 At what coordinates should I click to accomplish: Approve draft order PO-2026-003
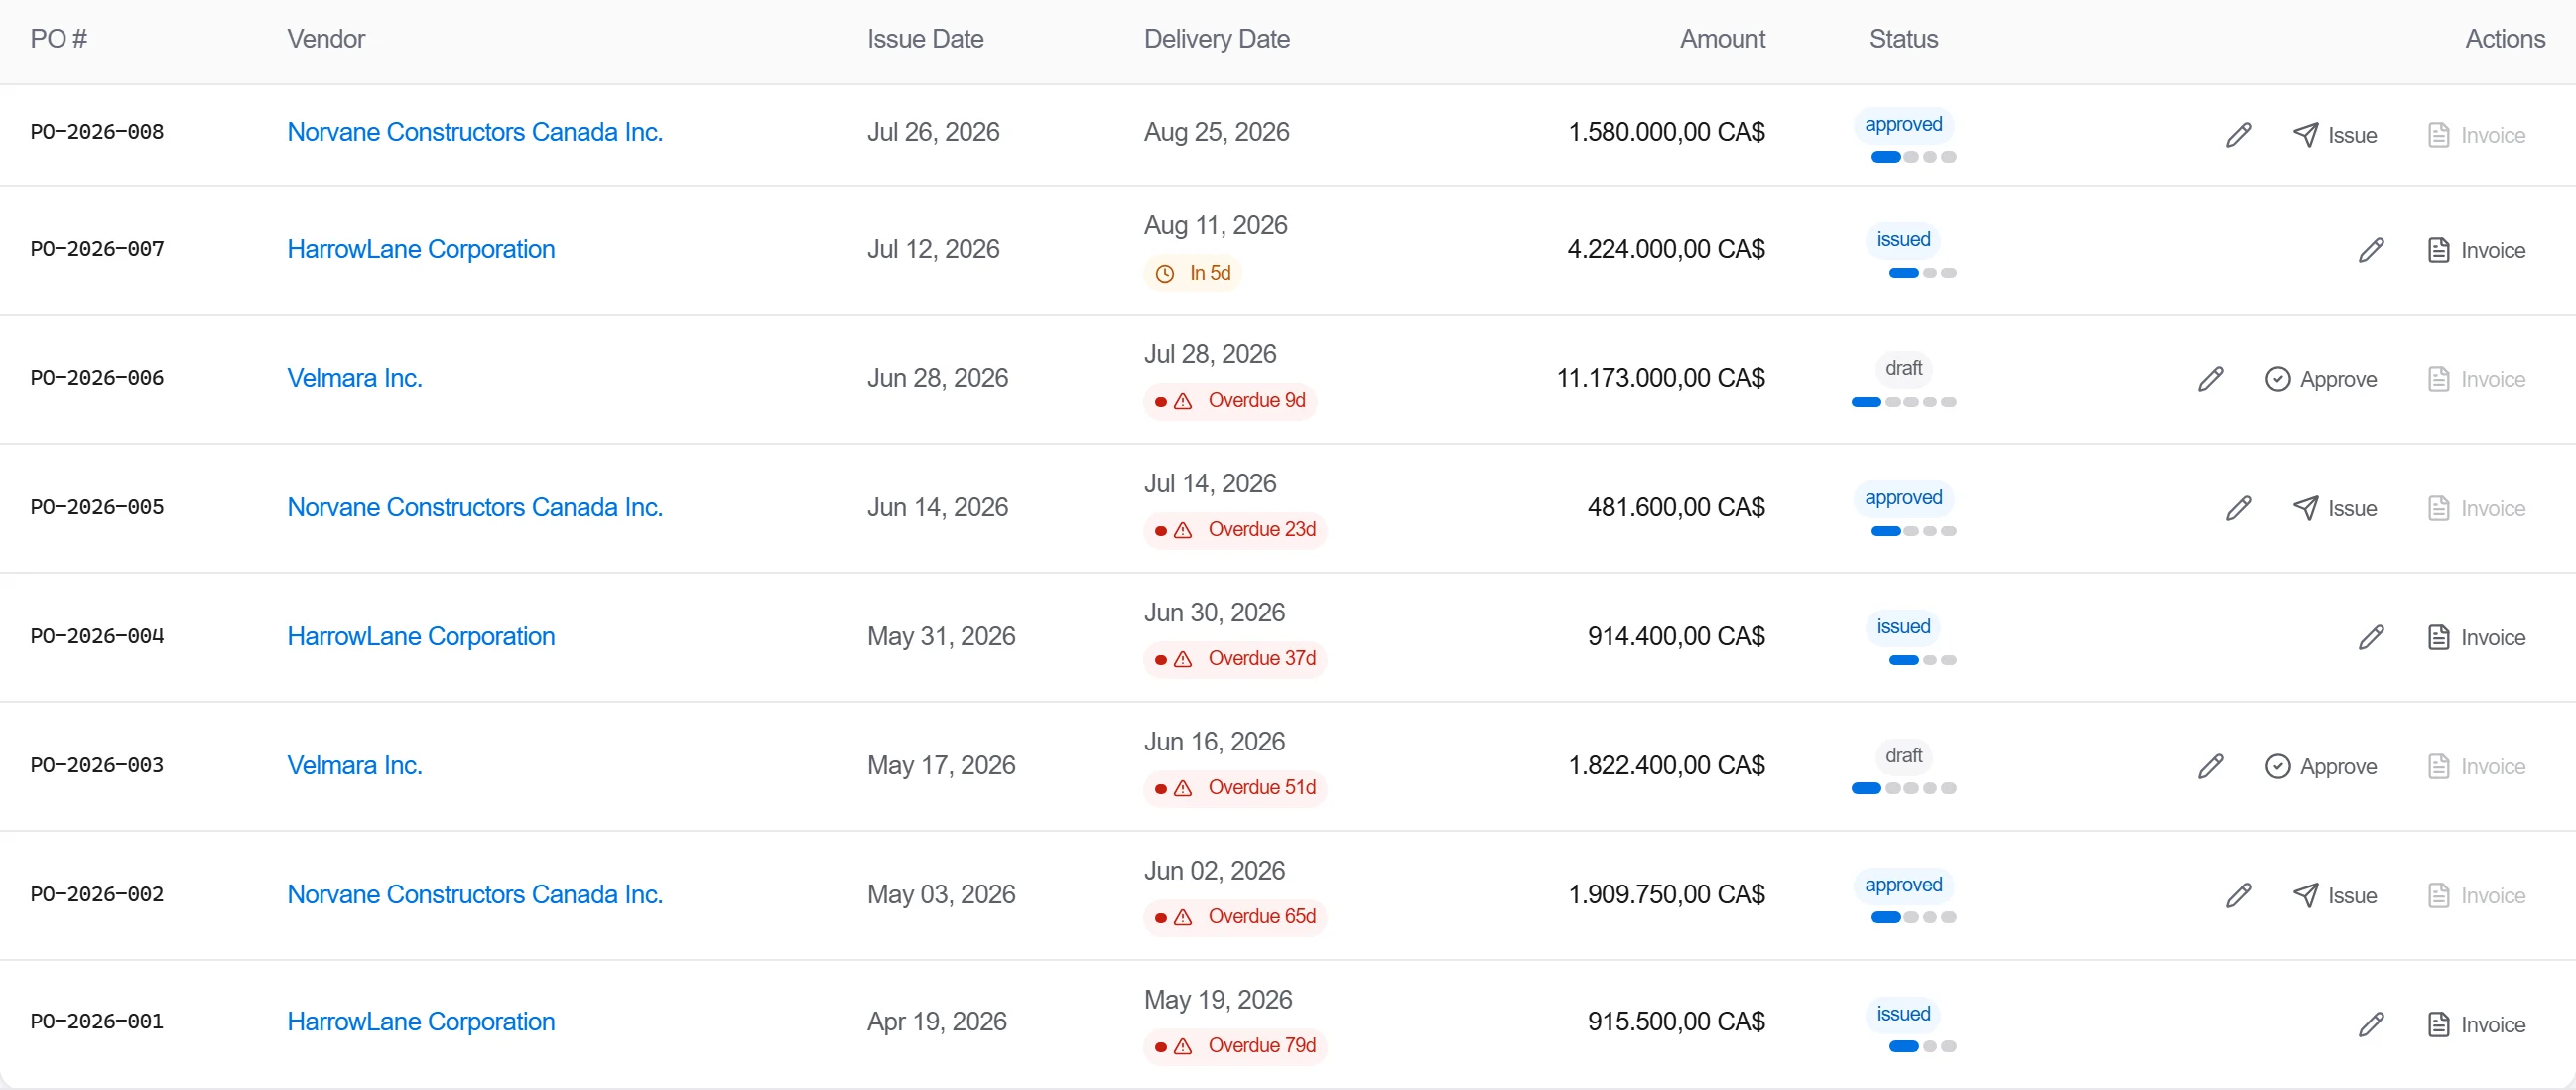pyautogui.click(x=2321, y=766)
